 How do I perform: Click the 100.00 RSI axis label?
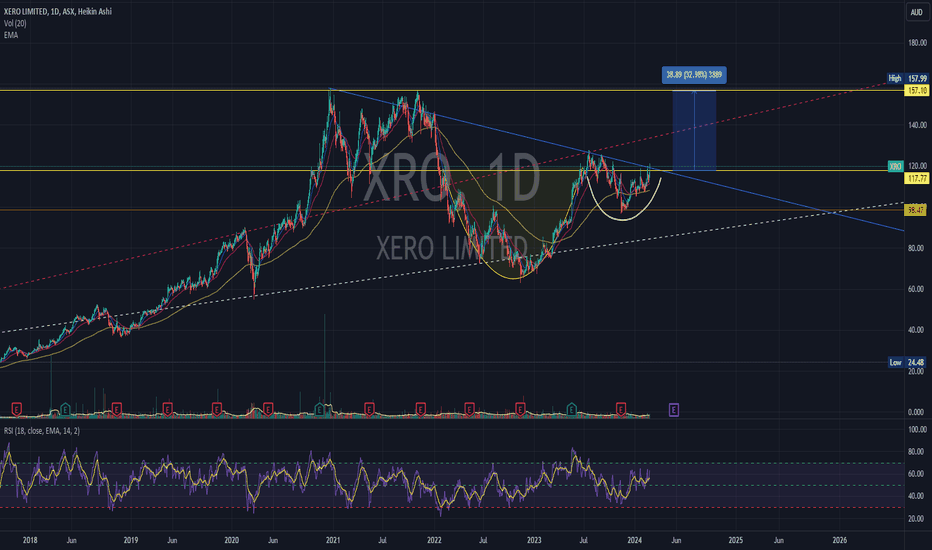917,429
